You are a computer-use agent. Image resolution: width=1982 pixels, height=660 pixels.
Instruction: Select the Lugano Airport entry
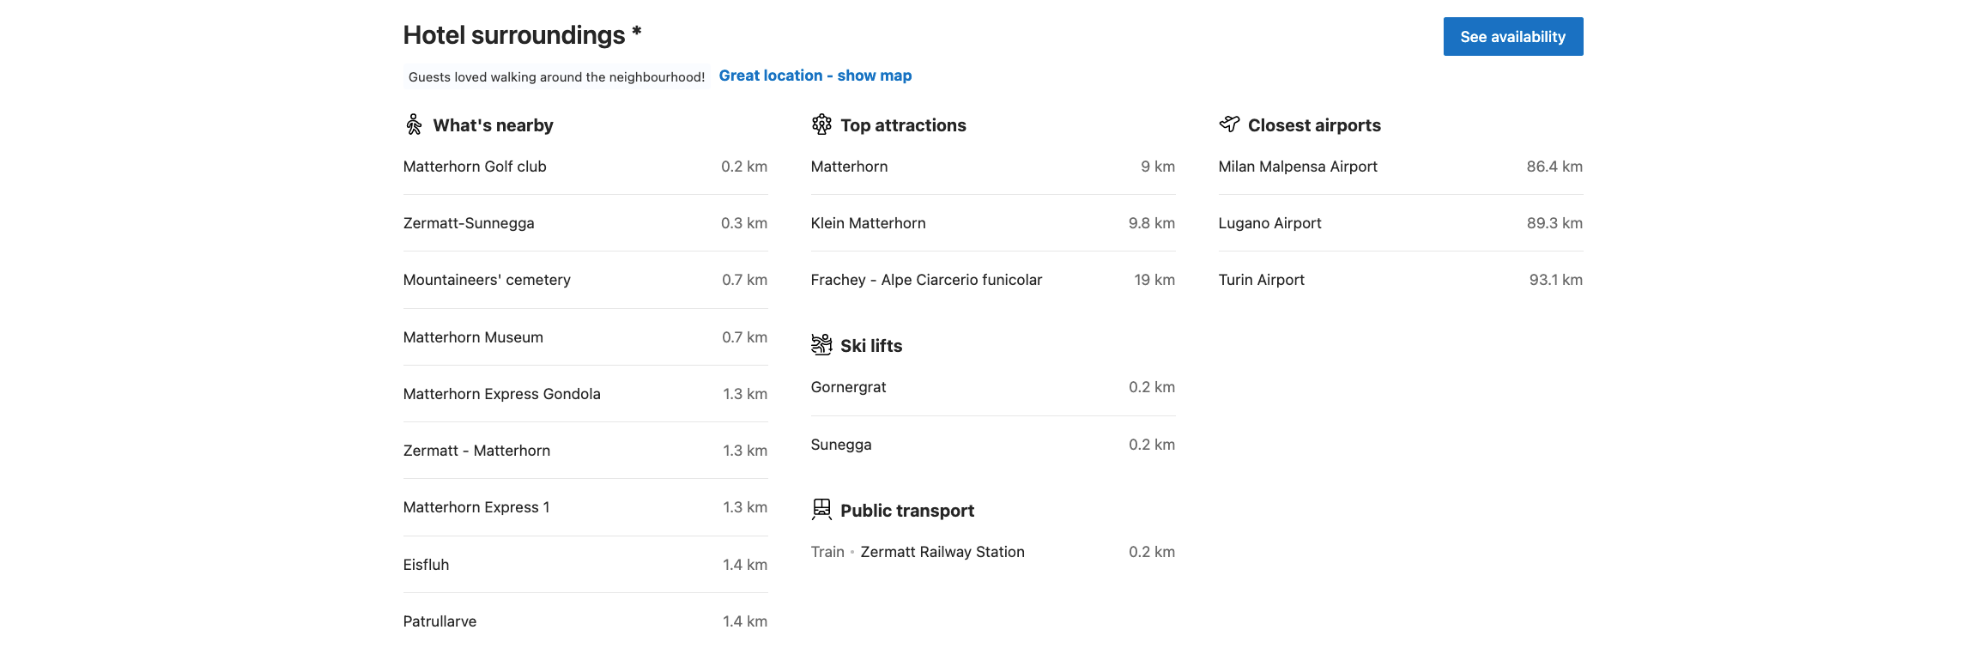pos(1400,223)
